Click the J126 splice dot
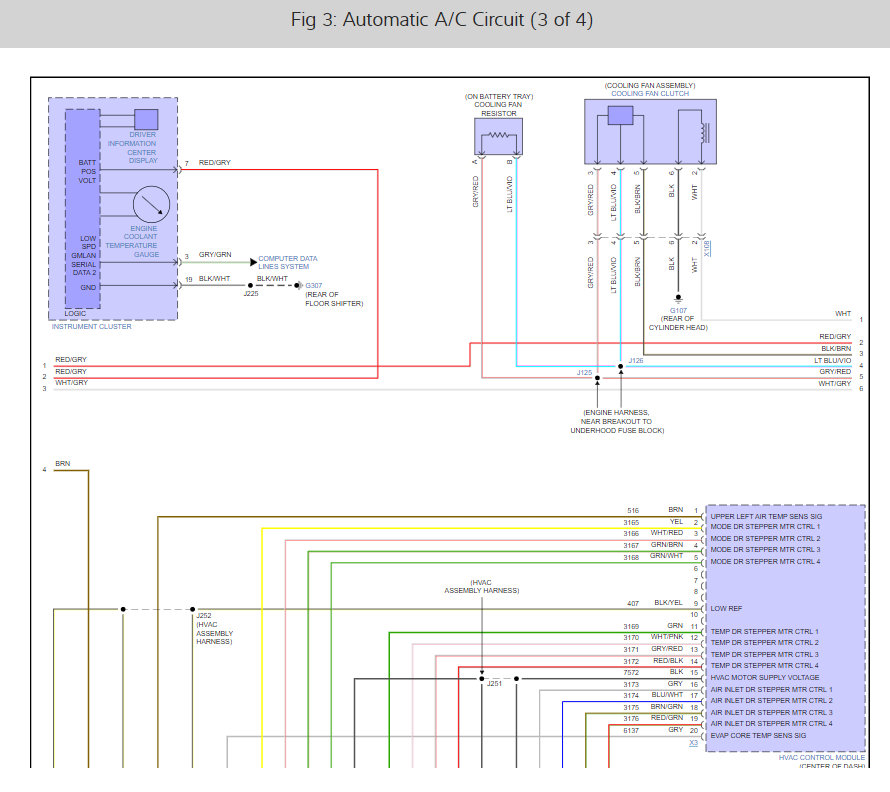This screenshot has height=792, width=890. click(x=620, y=366)
